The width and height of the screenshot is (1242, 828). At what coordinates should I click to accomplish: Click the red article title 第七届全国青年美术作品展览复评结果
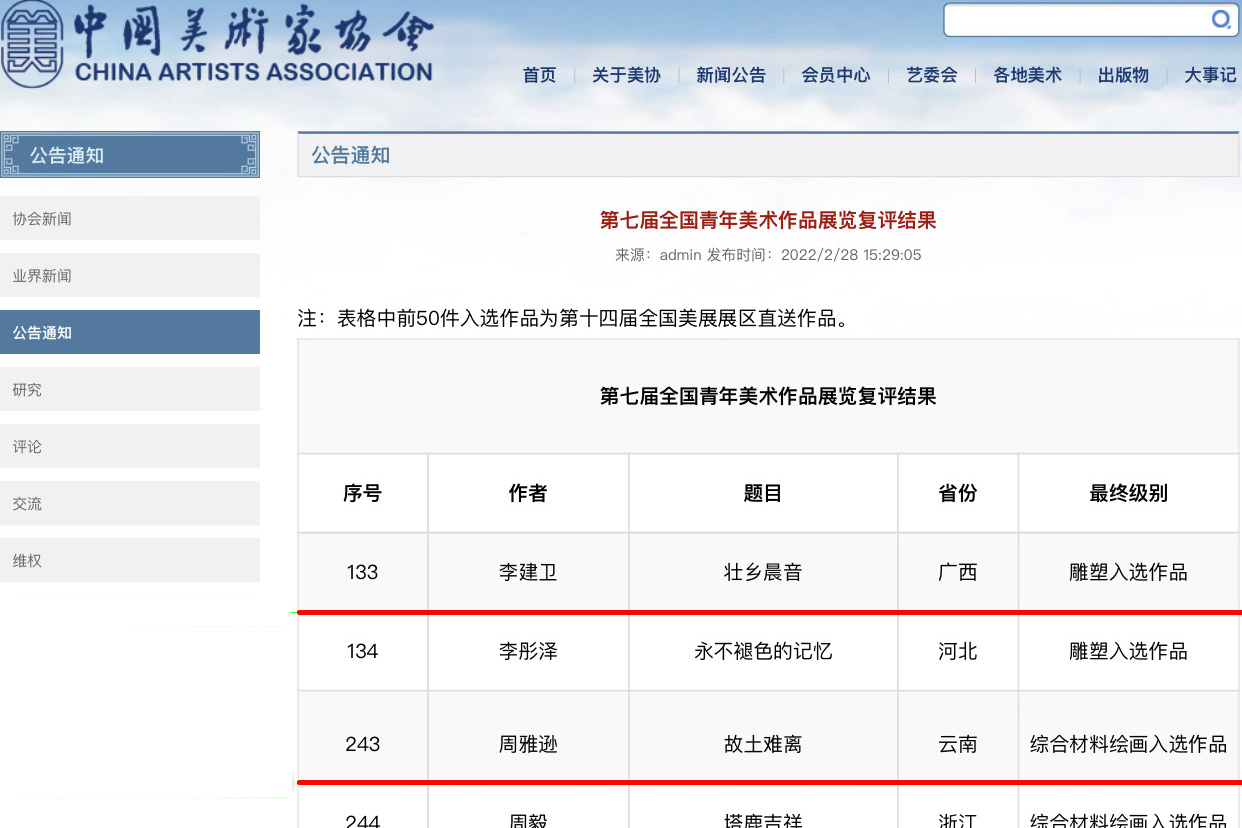pos(767,220)
